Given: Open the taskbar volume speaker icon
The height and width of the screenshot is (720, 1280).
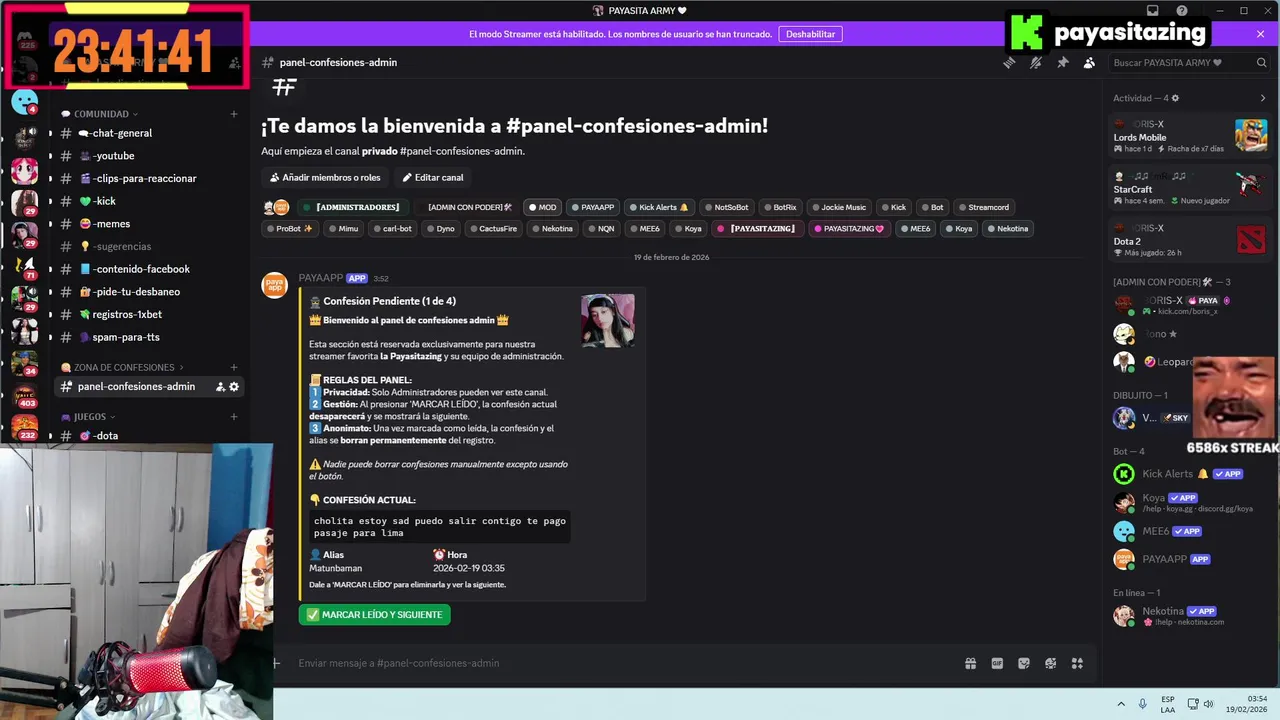Looking at the screenshot, I should (x=1208, y=704).
